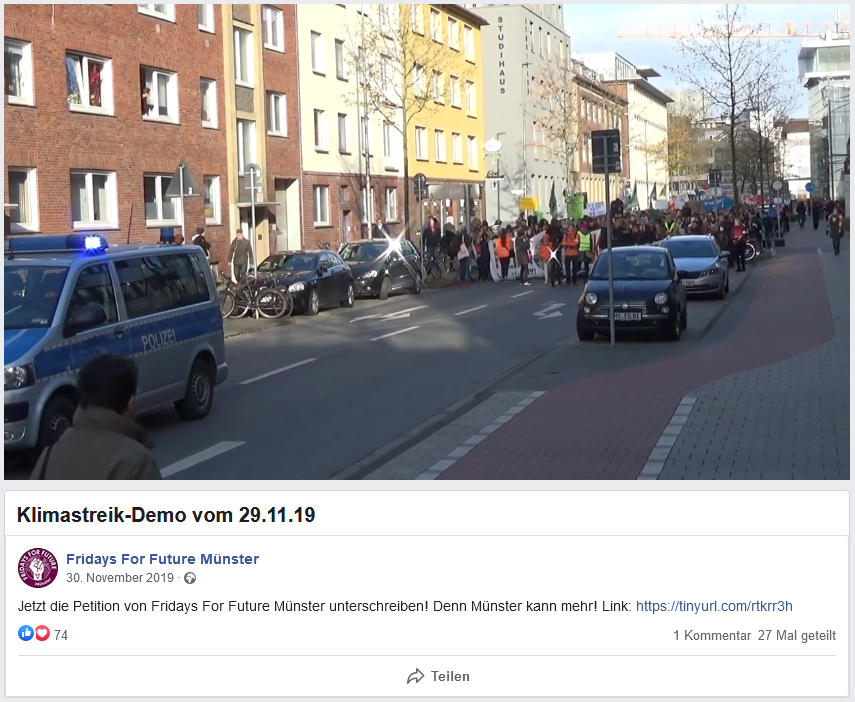
Task: Click the STUDIHAUS sign on the building
Action: point(501,55)
